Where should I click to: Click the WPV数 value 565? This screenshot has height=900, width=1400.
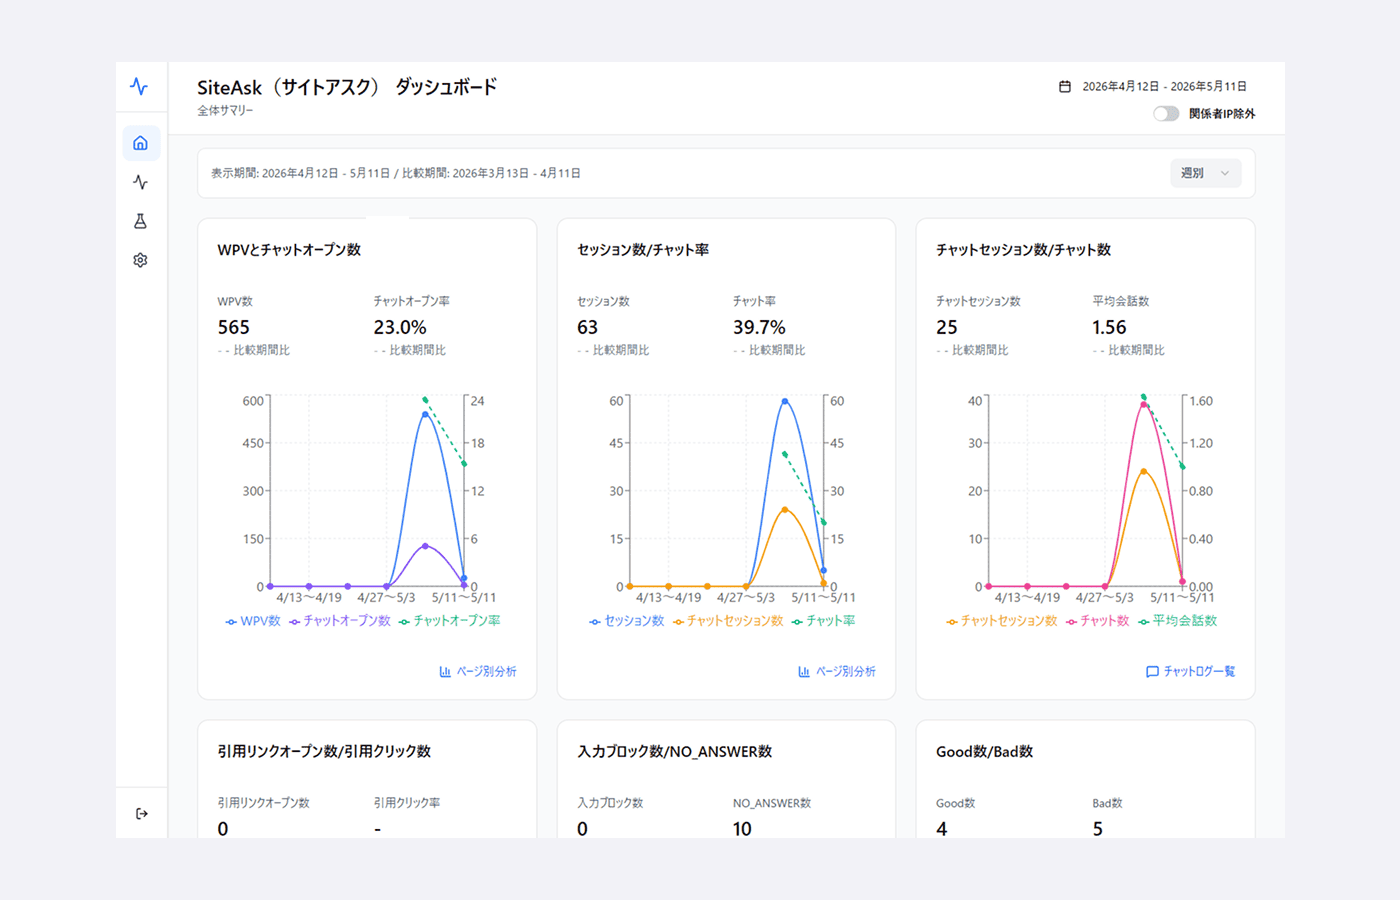[233, 327]
